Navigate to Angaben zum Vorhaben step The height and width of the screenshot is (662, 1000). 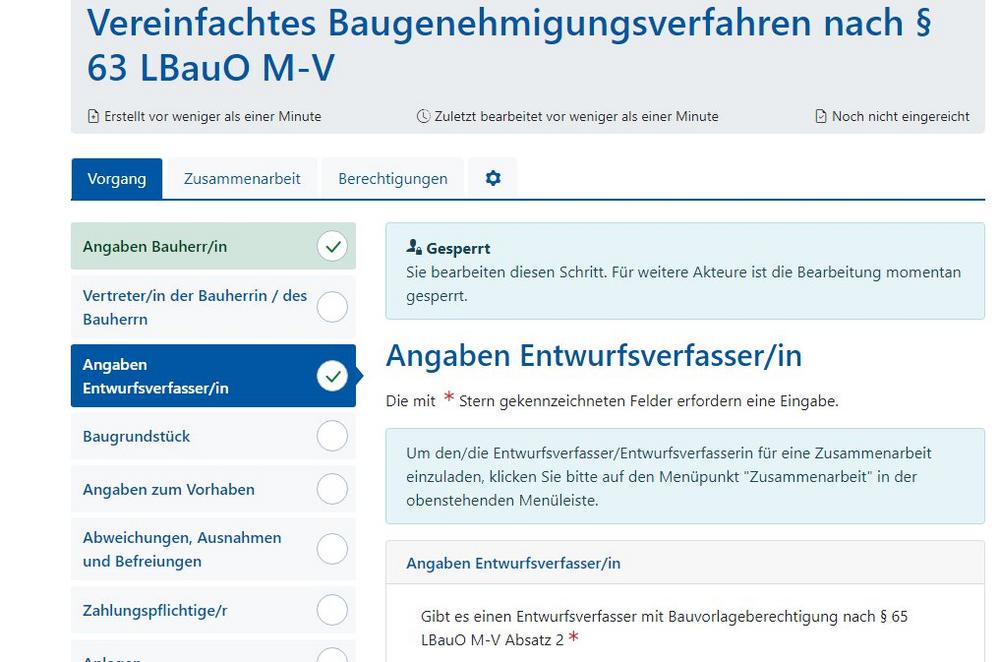coord(168,489)
